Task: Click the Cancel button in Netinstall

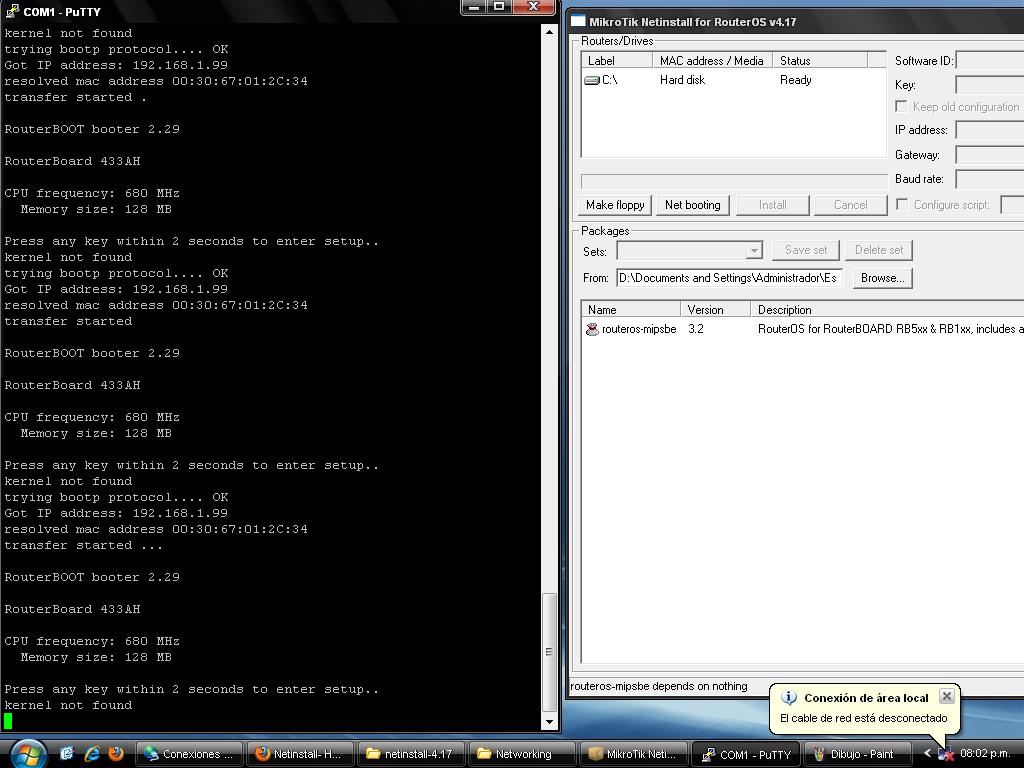Action: click(x=850, y=205)
